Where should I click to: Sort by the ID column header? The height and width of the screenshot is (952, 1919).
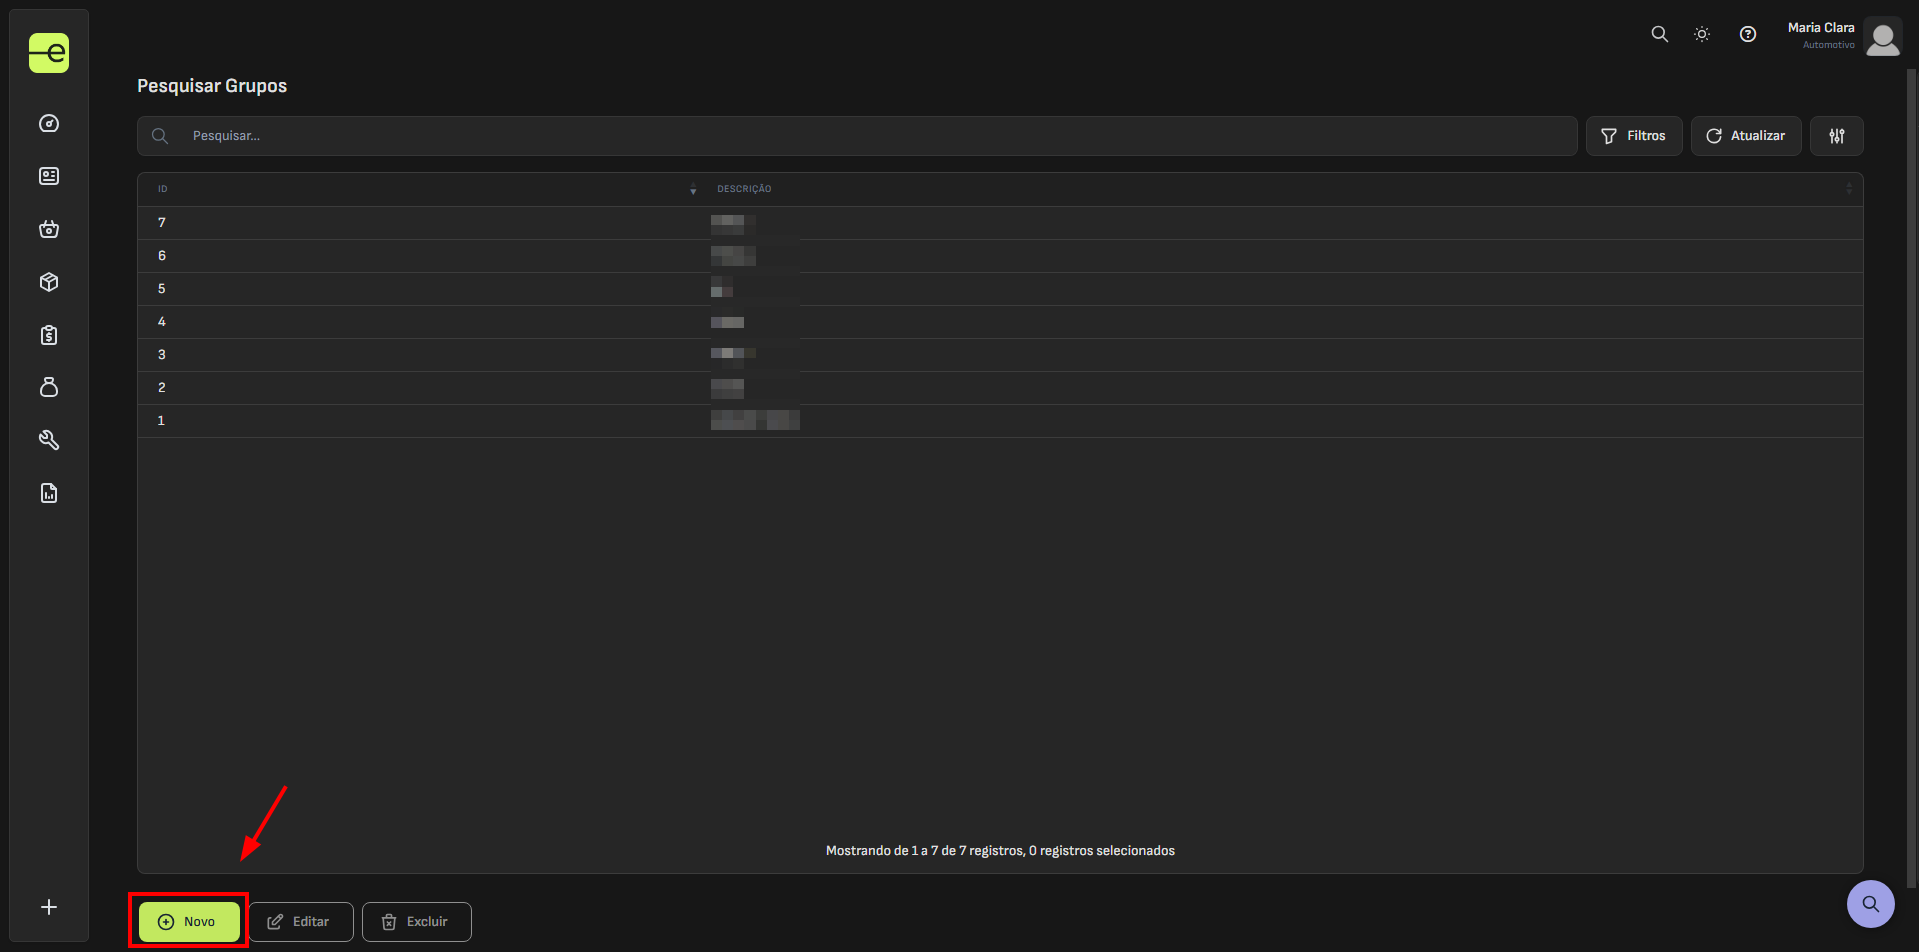420,189
